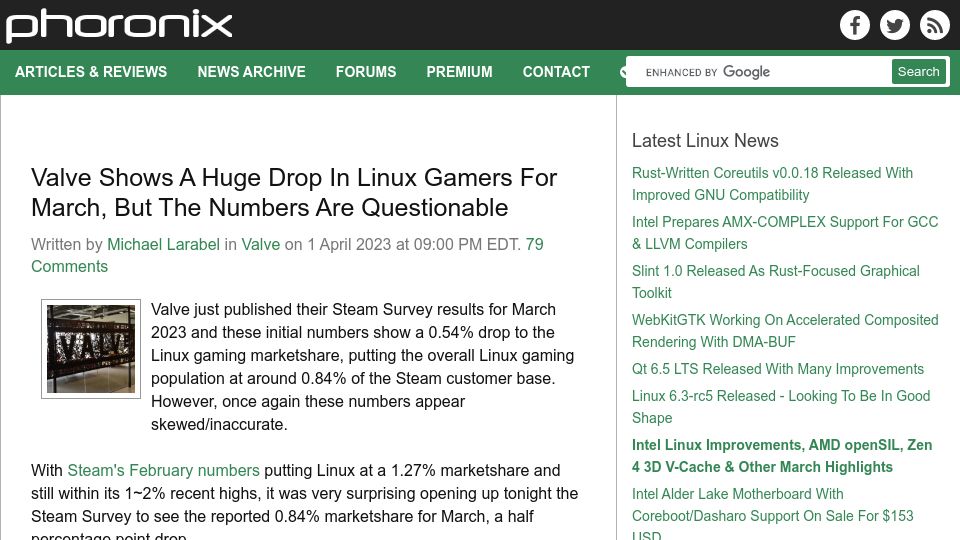Image resolution: width=960 pixels, height=540 pixels.
Task: Open Slint 1.0 Released news link
Action: coord(776,282)
